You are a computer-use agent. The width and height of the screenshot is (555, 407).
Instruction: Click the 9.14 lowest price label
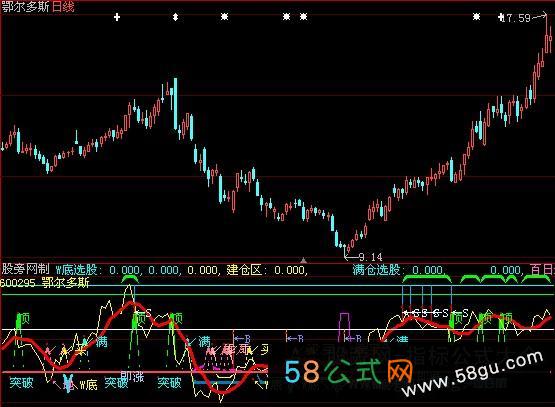coord(371,257)
